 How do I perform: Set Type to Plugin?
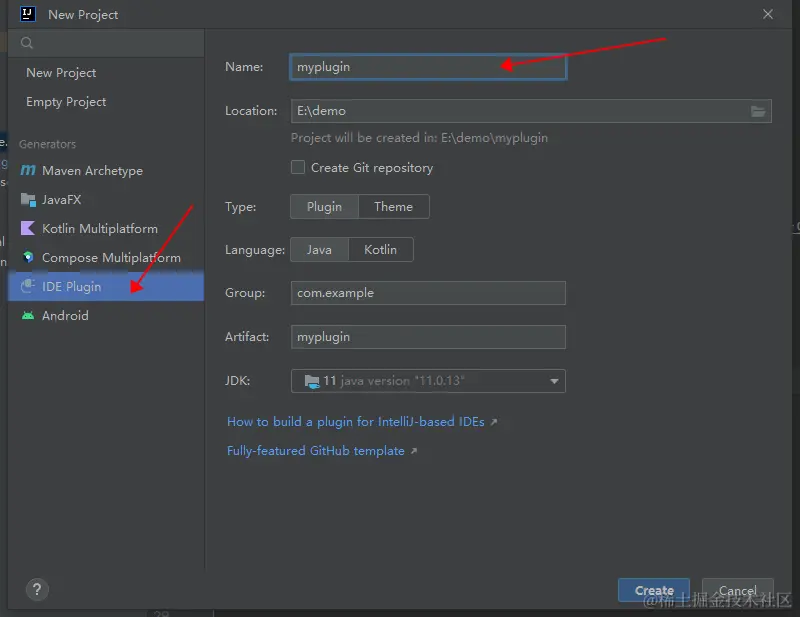pyautogui.click(x=324, y=207)
